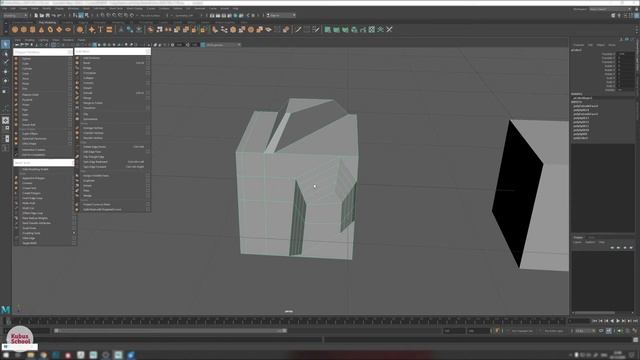Click the polygon cylinder shelf icon
This screenshot has height=360, width=640.
click(x=33, y=29)
